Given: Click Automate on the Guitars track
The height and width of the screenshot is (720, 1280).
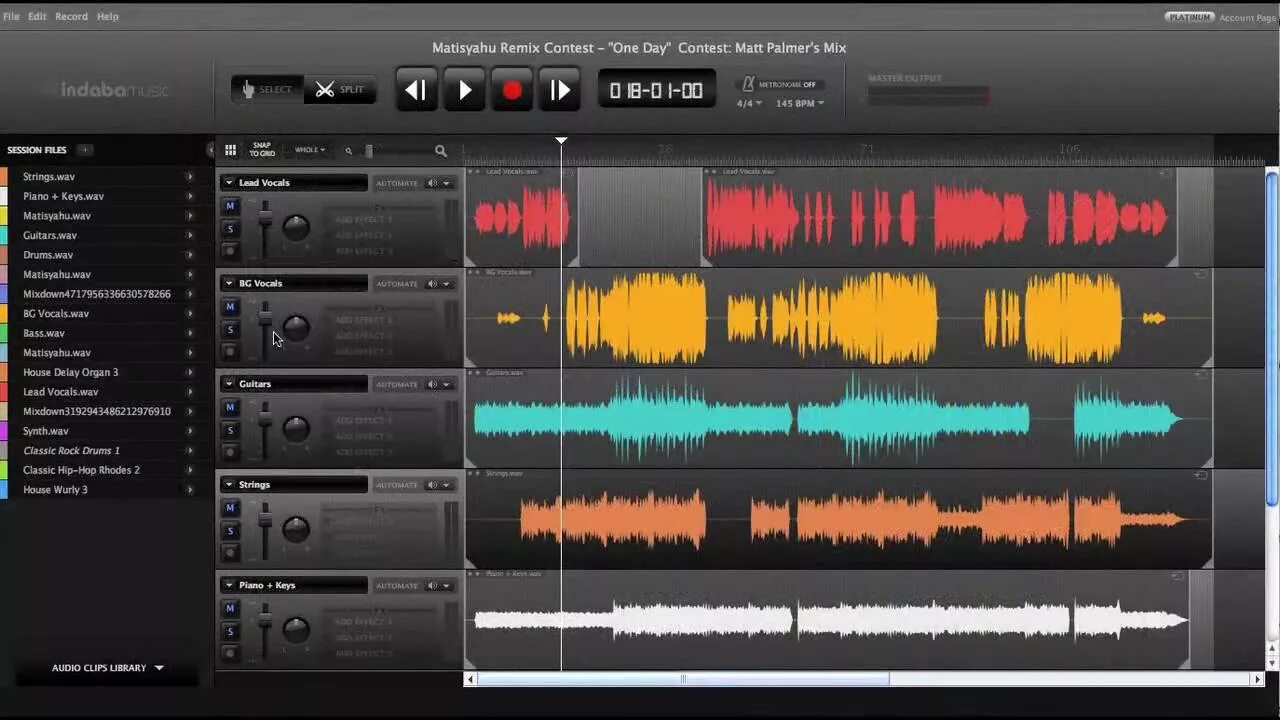Looking at the screenshot, I should point(397,384).
